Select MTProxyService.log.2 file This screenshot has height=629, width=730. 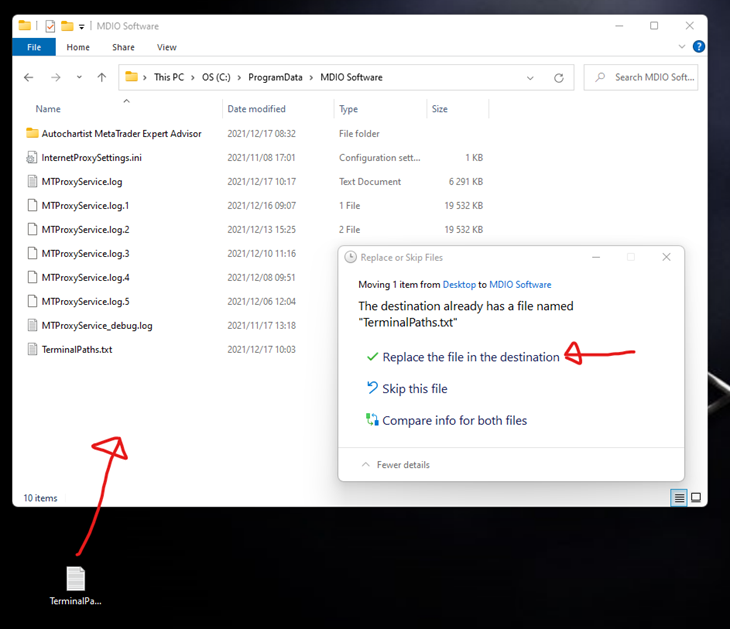[x=85, y=230]
